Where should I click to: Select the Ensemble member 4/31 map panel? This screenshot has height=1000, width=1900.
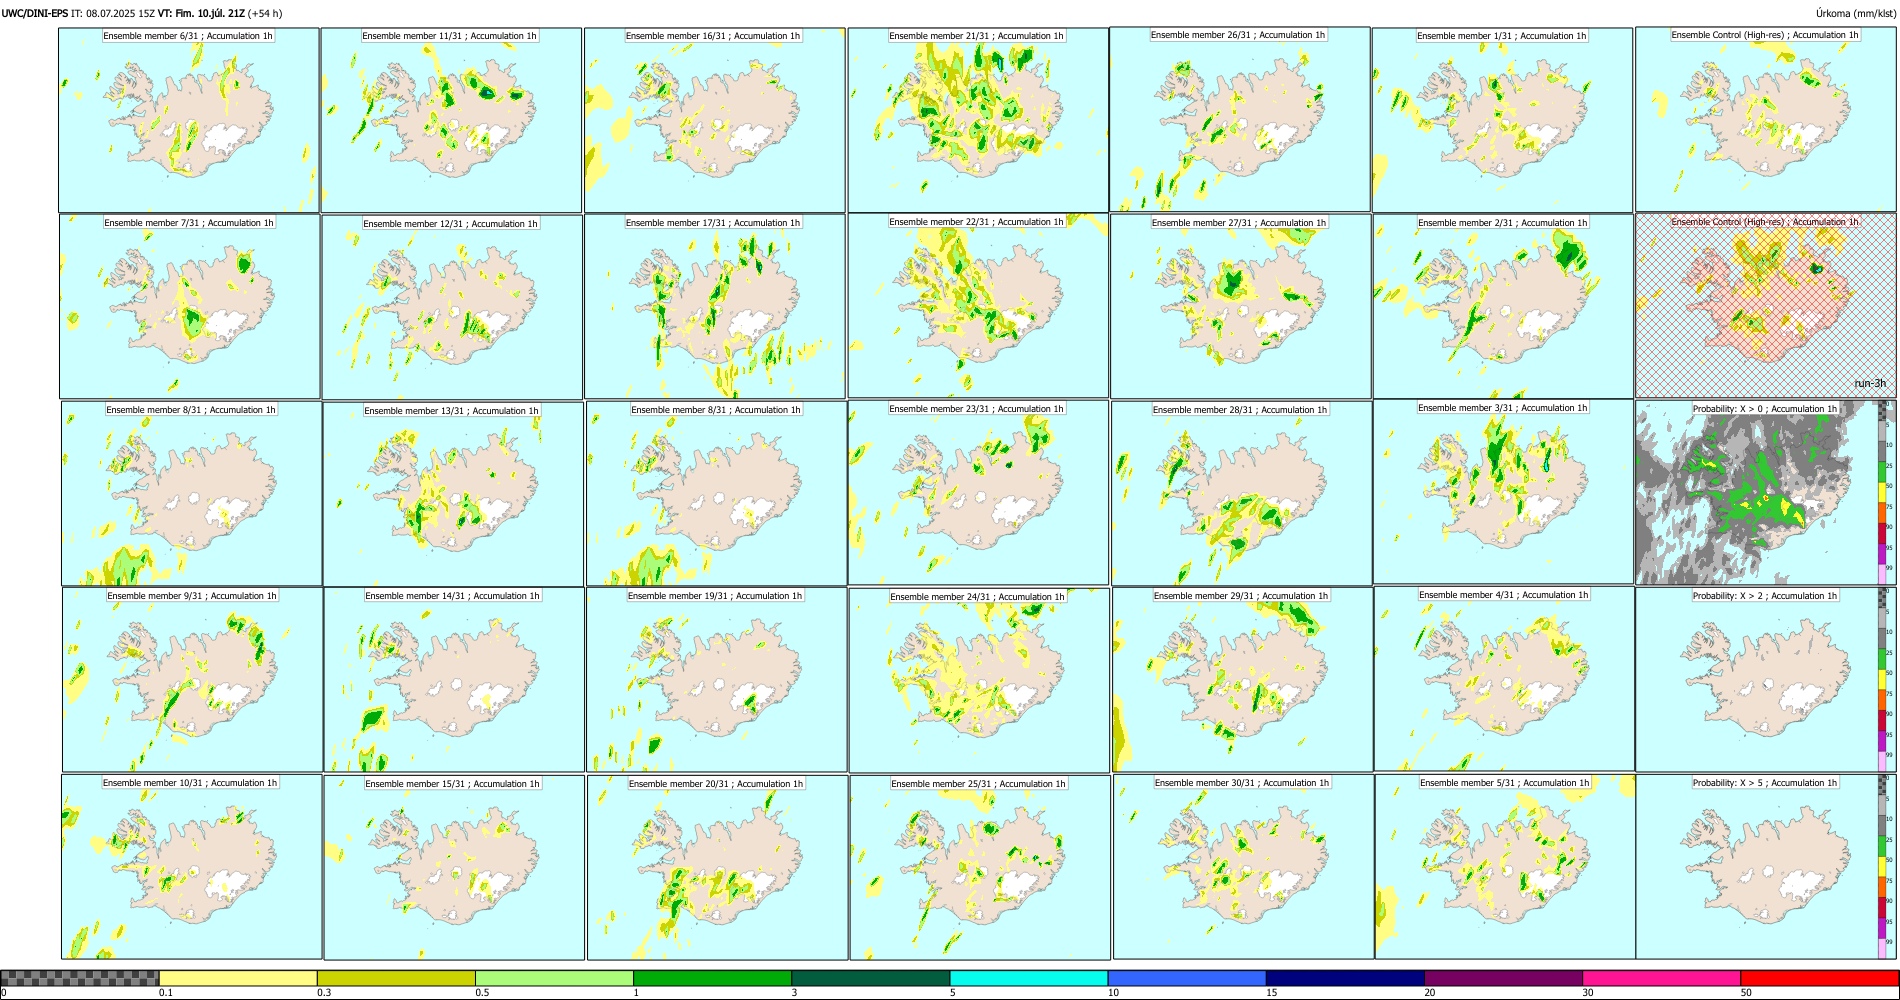coord(1505,678)
